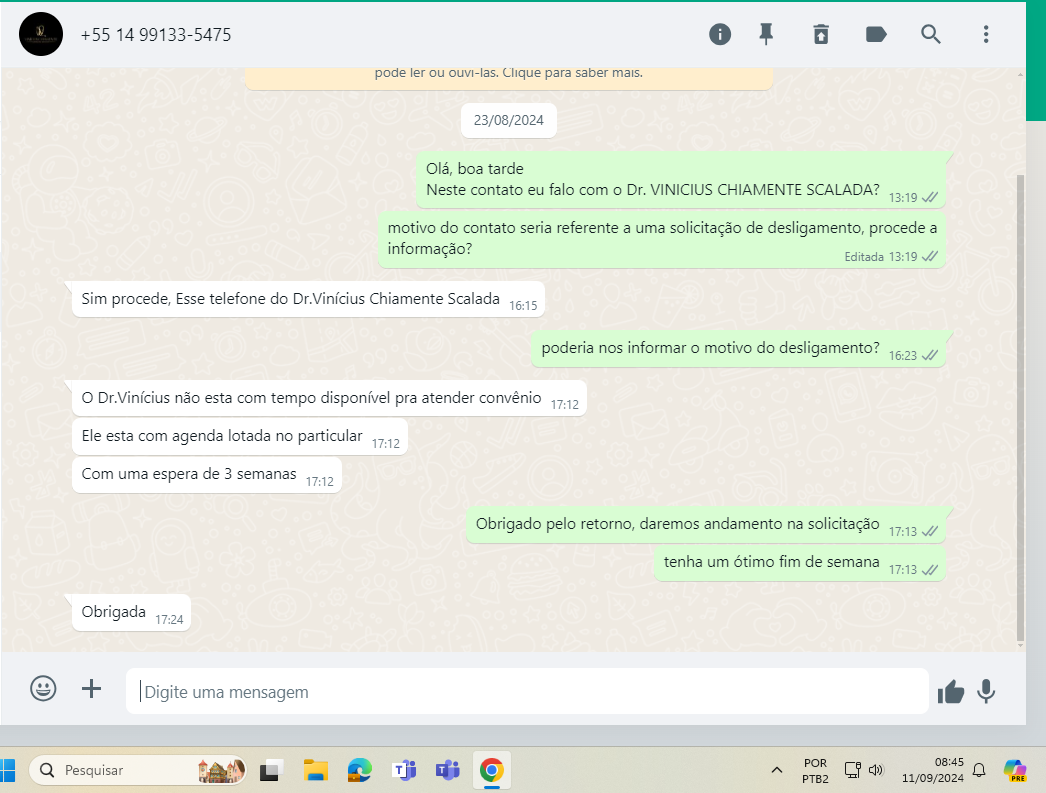
Task: Open the clock showing 08:45 11/09/2024
Action: 933,770
